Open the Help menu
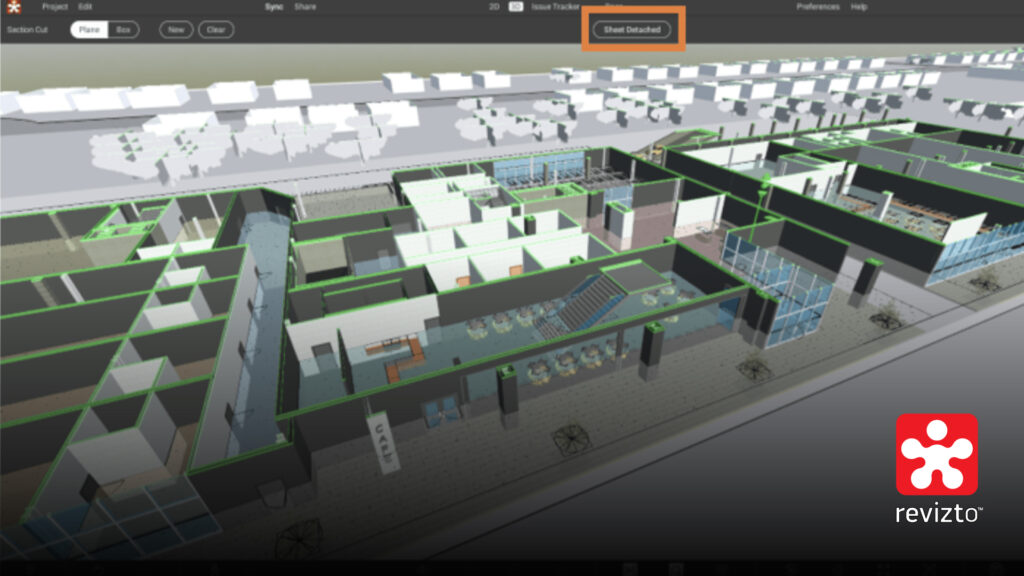The width and height of the screenshot is (1024, 576). [x=859, y=7]
